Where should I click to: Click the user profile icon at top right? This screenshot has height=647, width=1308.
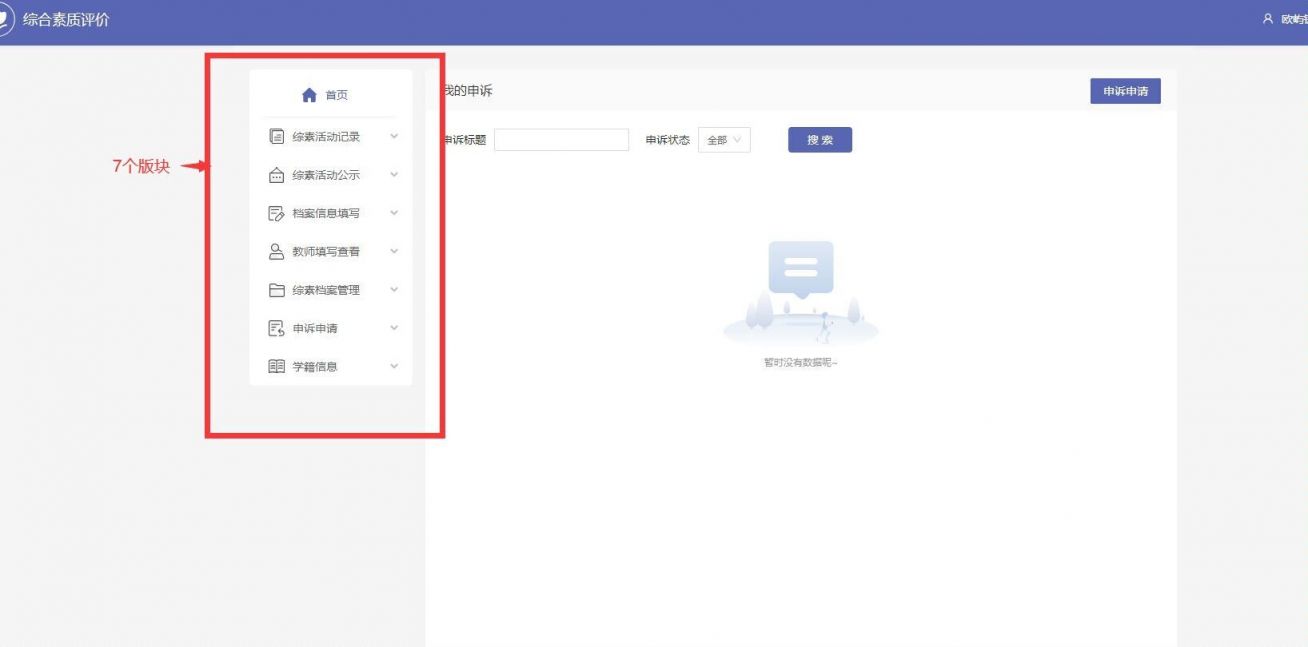click(x=1266, y=18)
